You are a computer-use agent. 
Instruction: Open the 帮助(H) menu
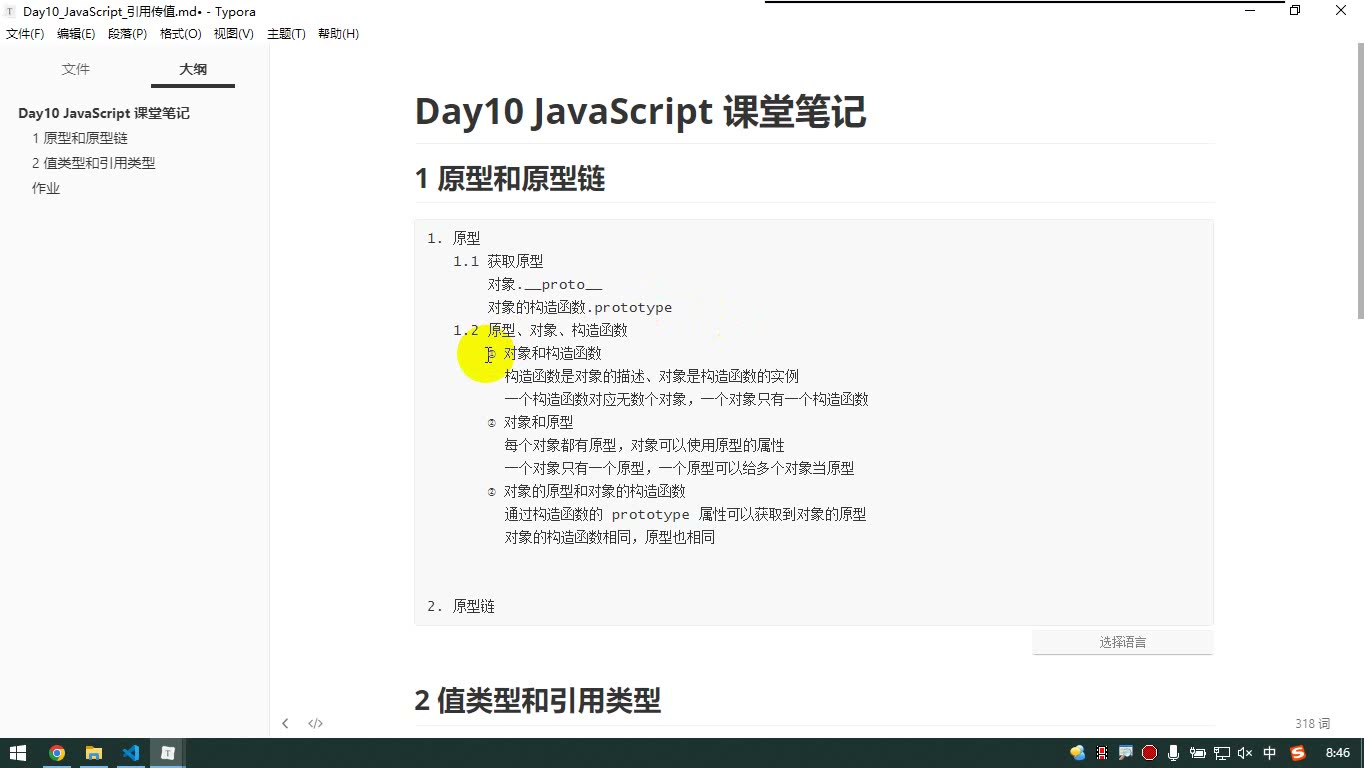(x=338, y=34)
